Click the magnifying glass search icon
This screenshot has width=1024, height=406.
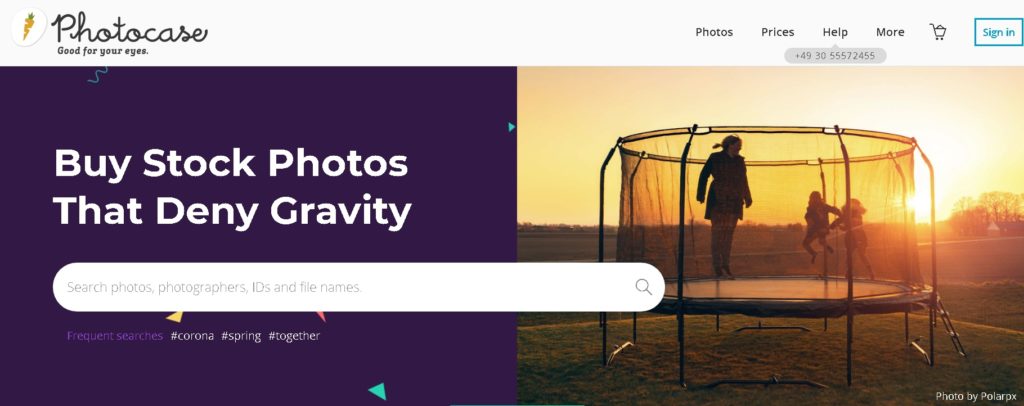coord(643,287)
